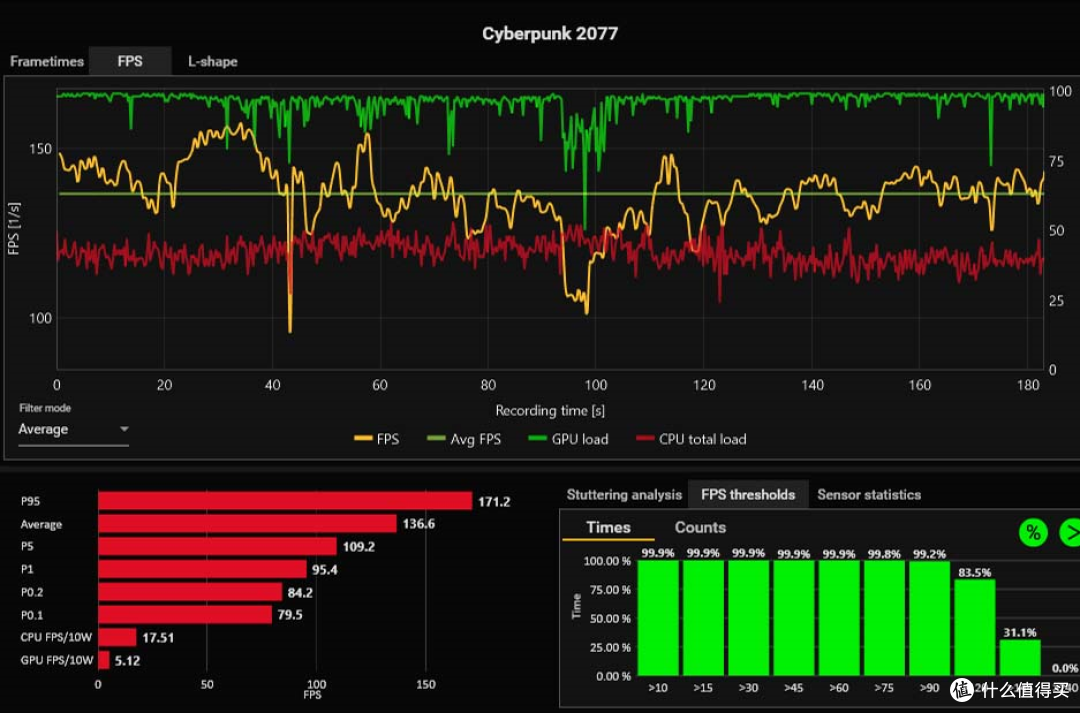
Task: Switch to the Frametimes tab
Action: tap(47, 61)
